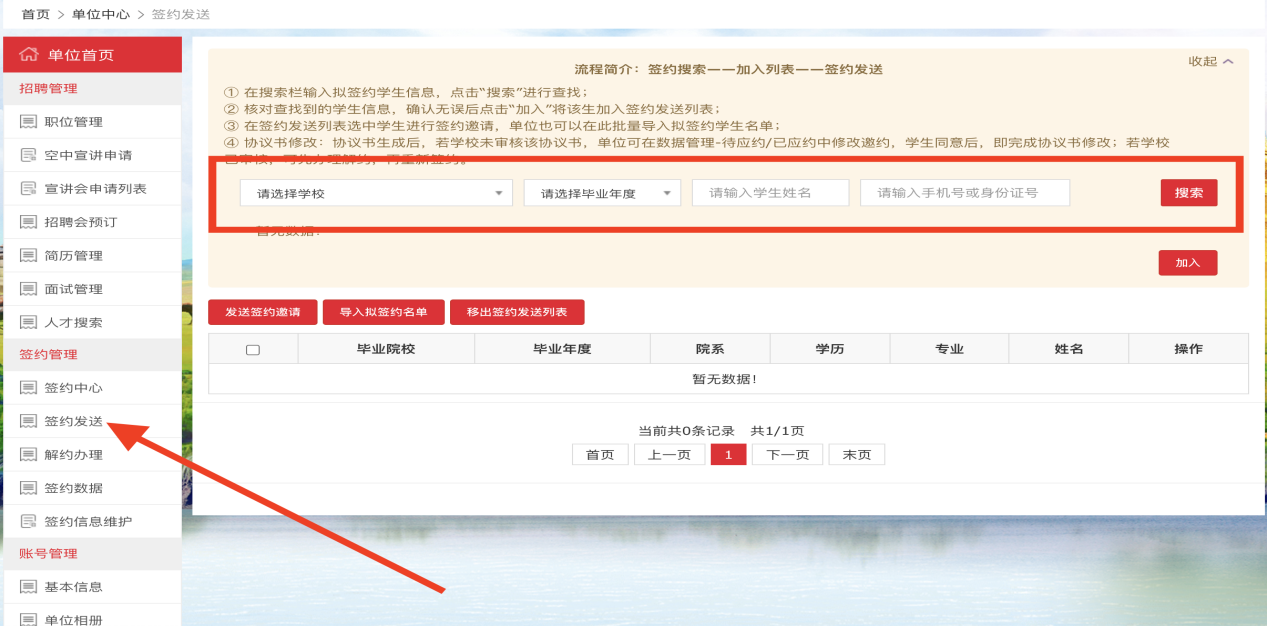Click the icon next to 签约数据
The image size is (1267, 626).
28,488
